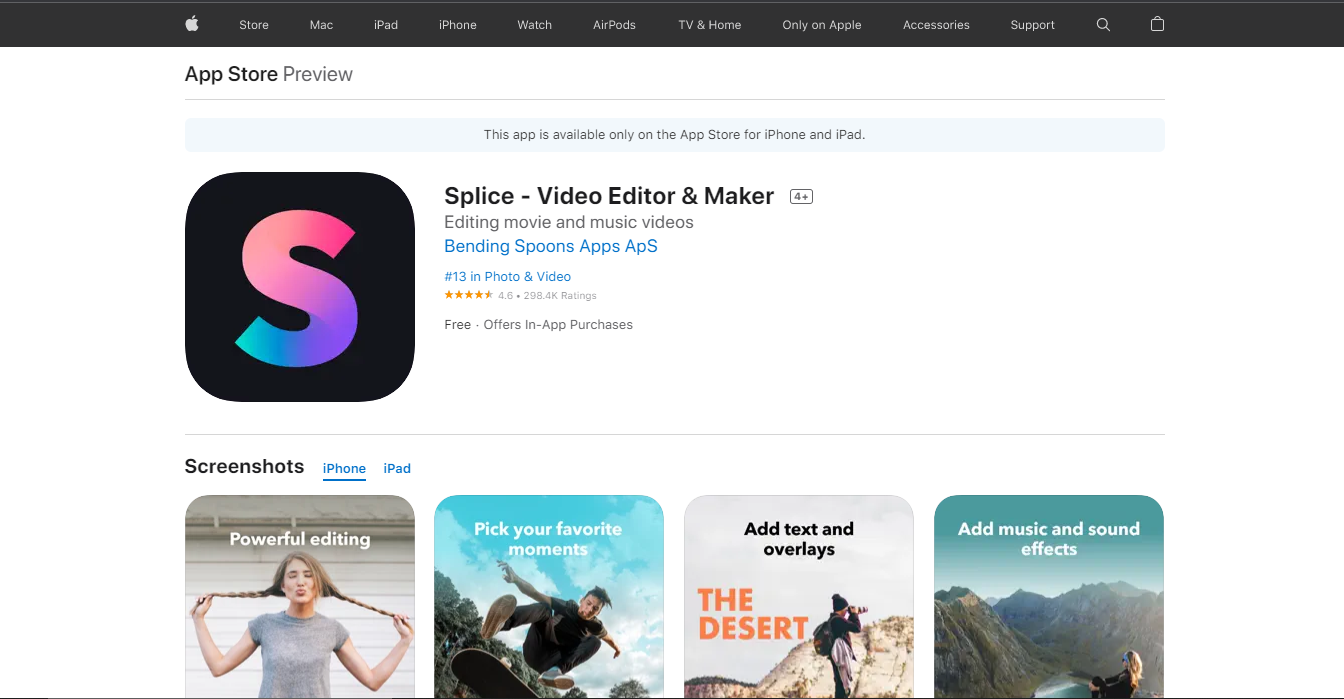Open the Only on Apple menu item
Screen dimensions: 1344x699
tap(822, 25)
